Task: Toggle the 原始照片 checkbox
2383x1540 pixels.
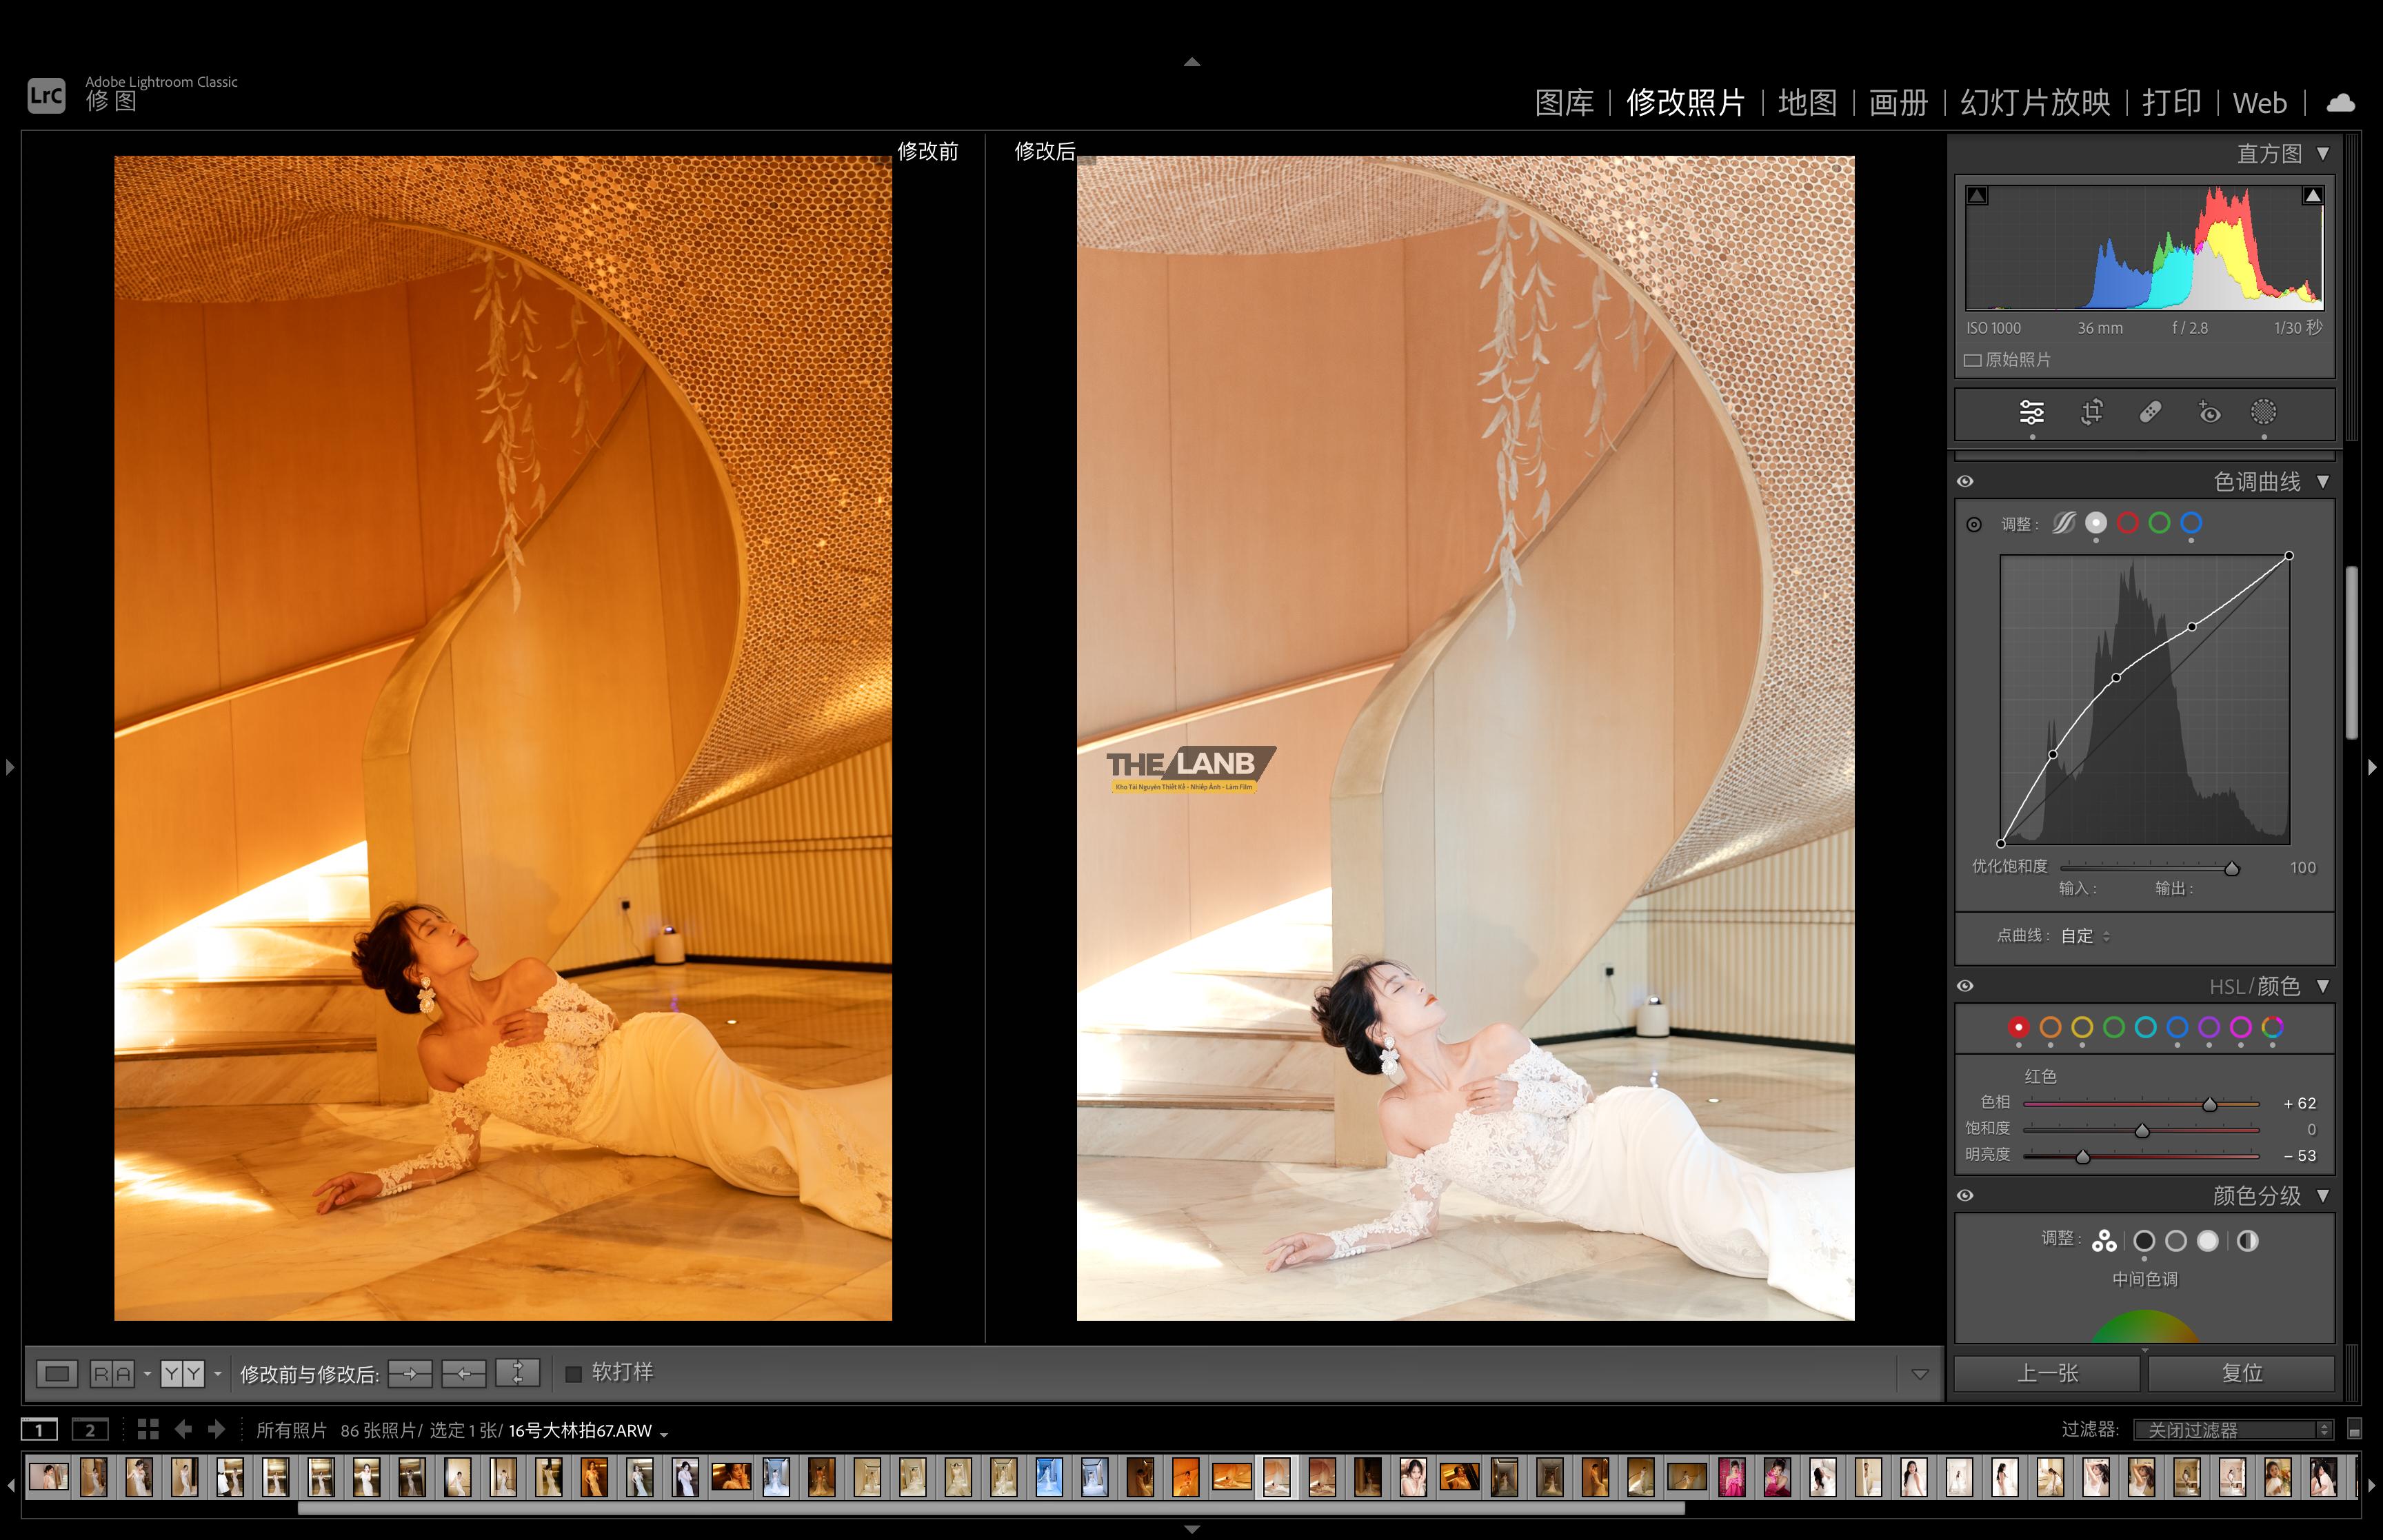Action: point(1973,360)
